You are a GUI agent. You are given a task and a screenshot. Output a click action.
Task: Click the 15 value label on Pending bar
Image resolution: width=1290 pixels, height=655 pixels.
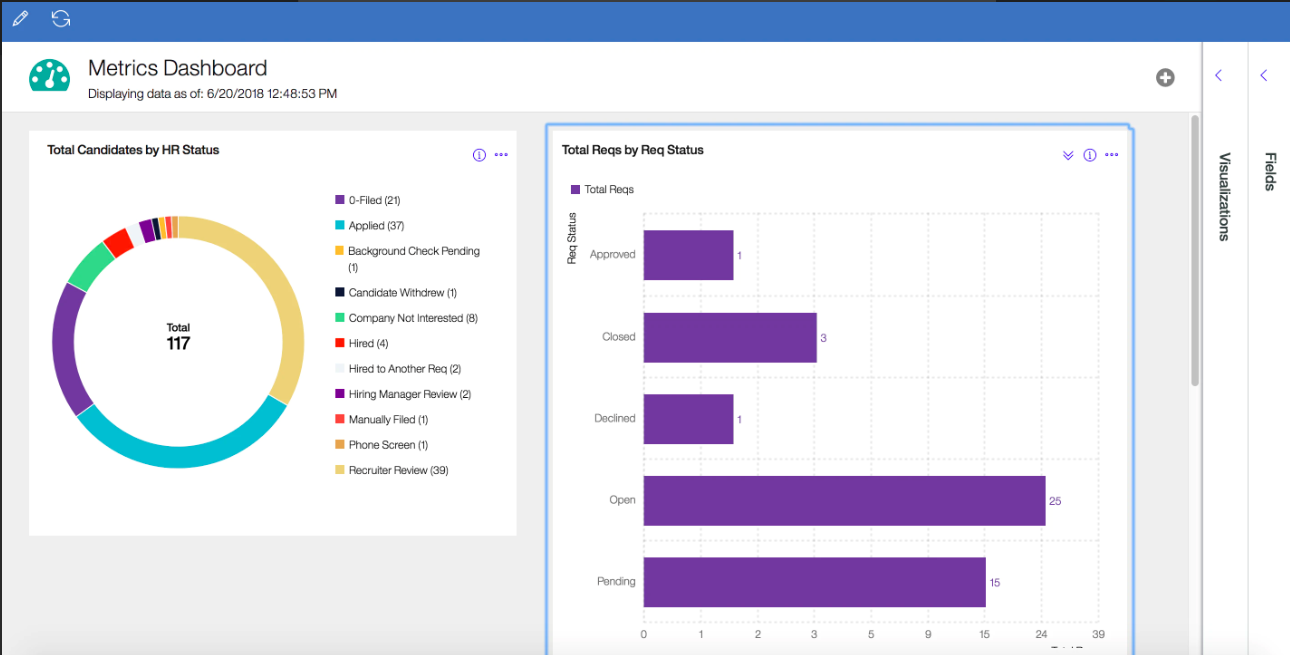point(995,583)
